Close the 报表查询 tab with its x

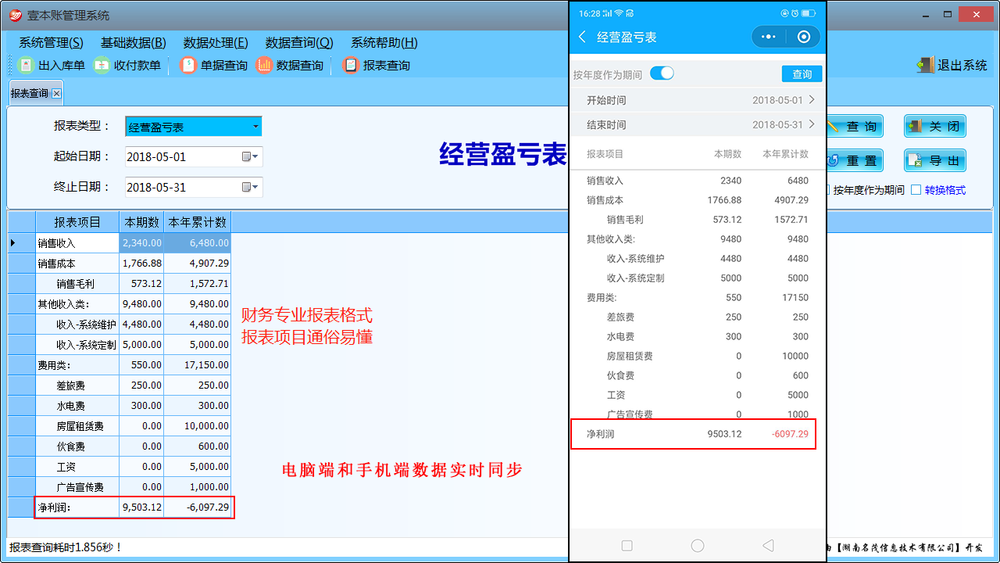click(57, 94)
